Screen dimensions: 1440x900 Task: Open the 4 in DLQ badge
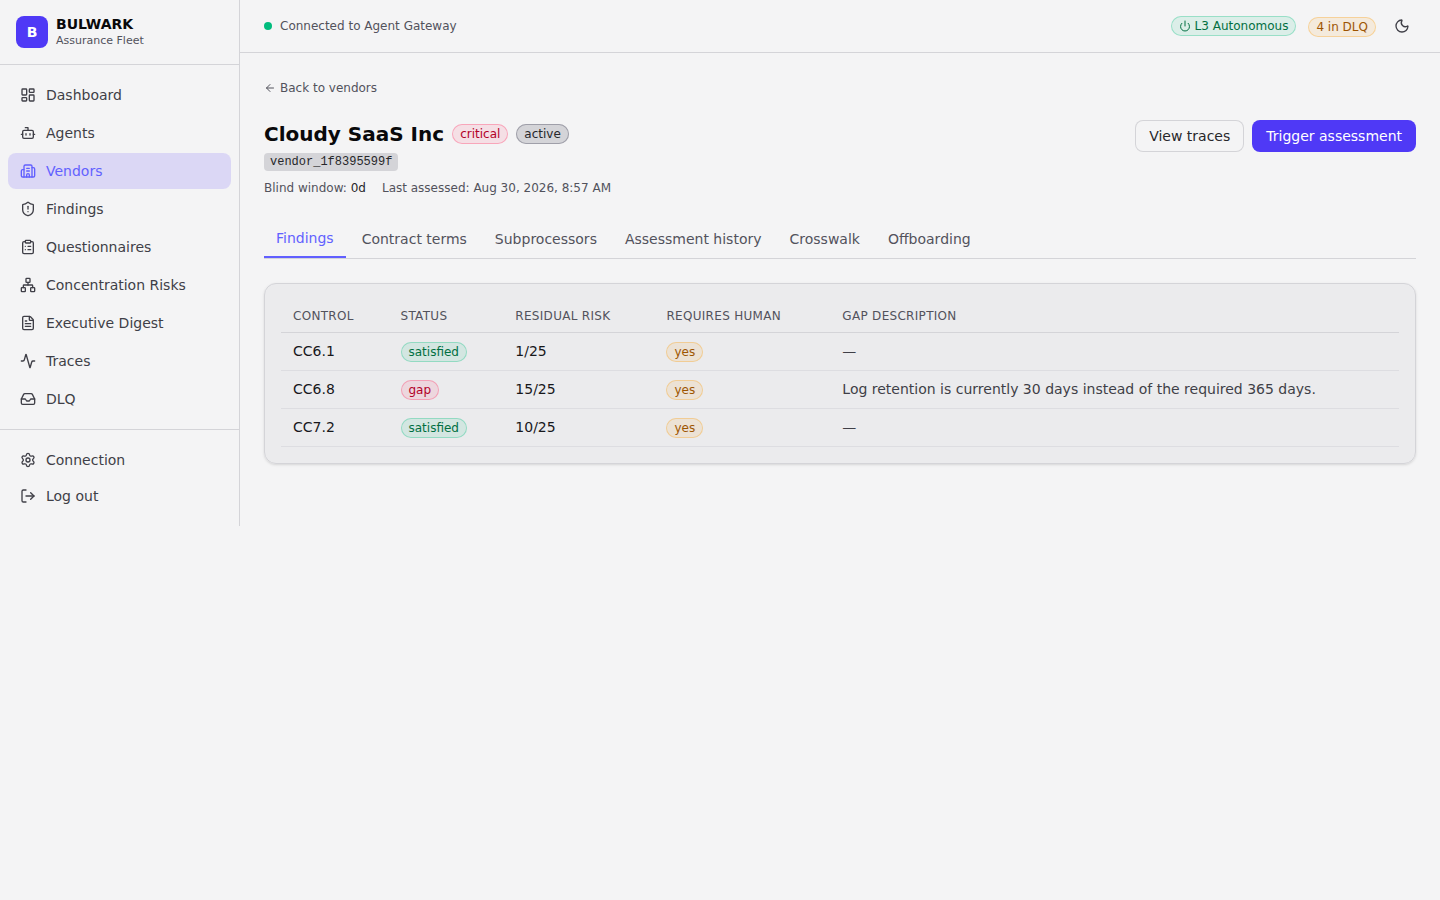[1342, 27]
